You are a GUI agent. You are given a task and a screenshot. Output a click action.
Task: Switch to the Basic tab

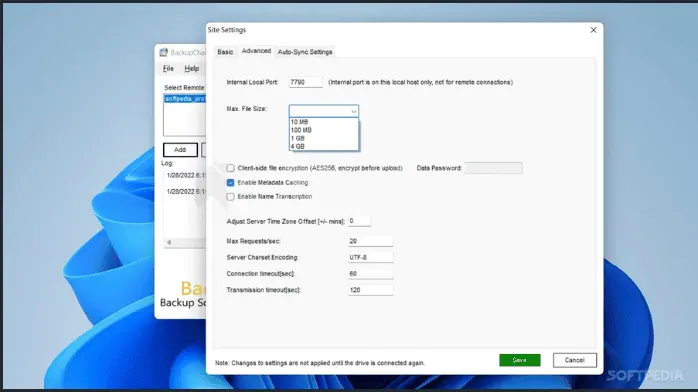point(225,52)
